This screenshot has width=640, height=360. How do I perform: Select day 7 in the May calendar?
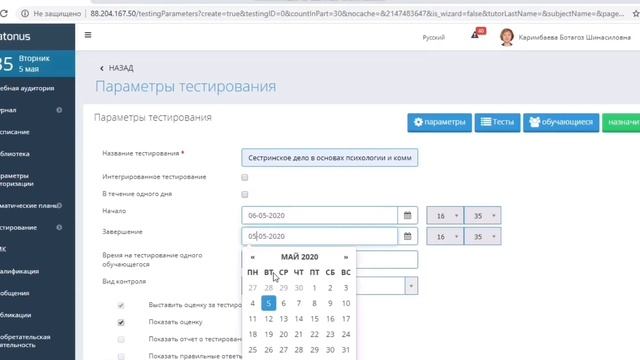coord(299,303)
